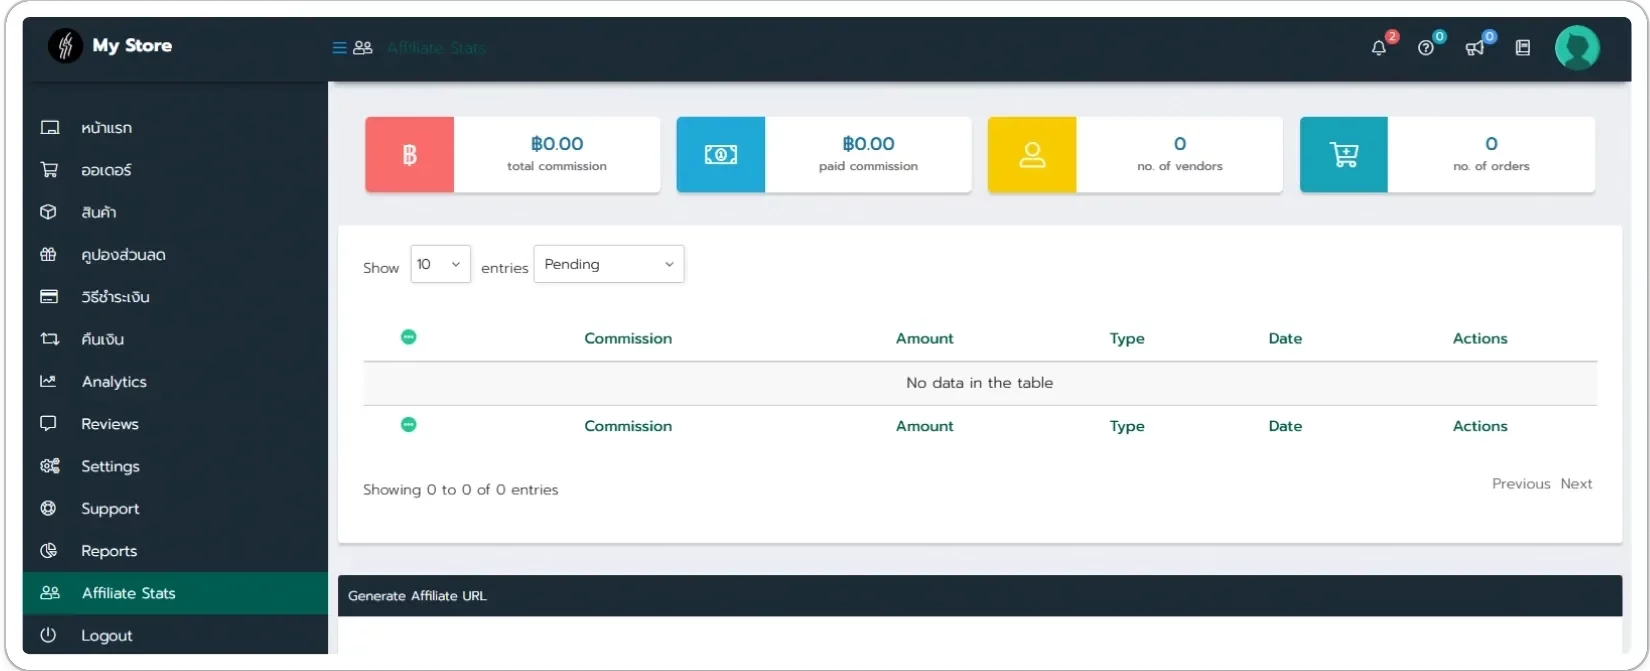Sort by the top Commission column header
1650x671 pixels.
[x=628, y=339]
